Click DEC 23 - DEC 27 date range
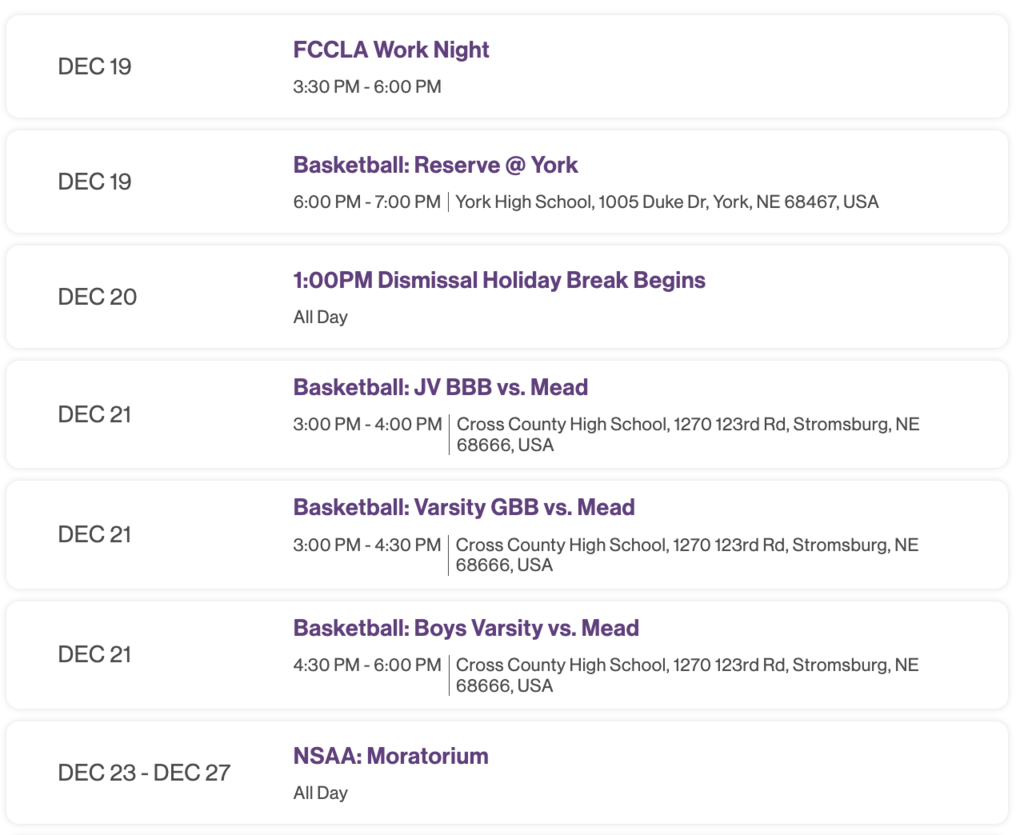The height and width of the screenshot is (835, 1024). pyautogui.click(x=144, y=773)
